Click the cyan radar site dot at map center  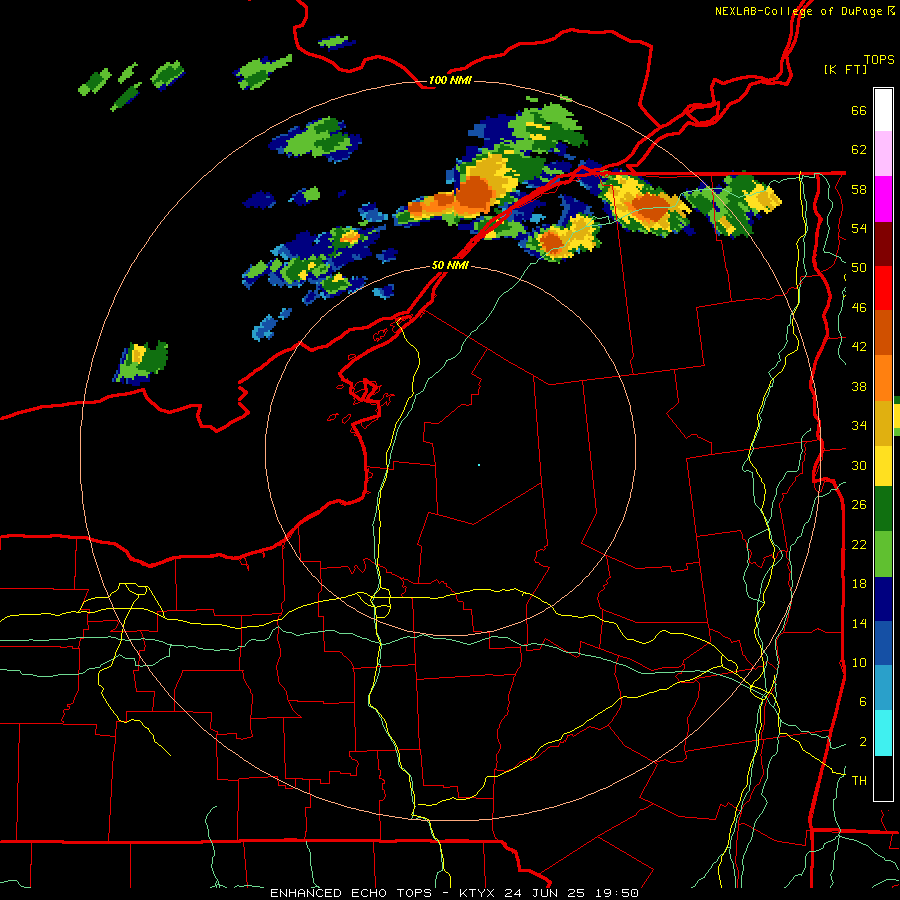pyautogui.click(x=479, y=465)
